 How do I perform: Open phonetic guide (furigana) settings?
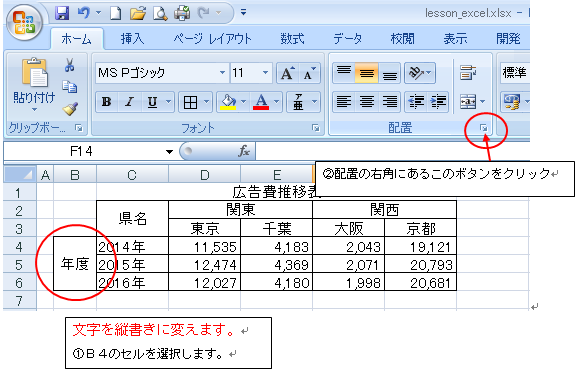point(298,102)
